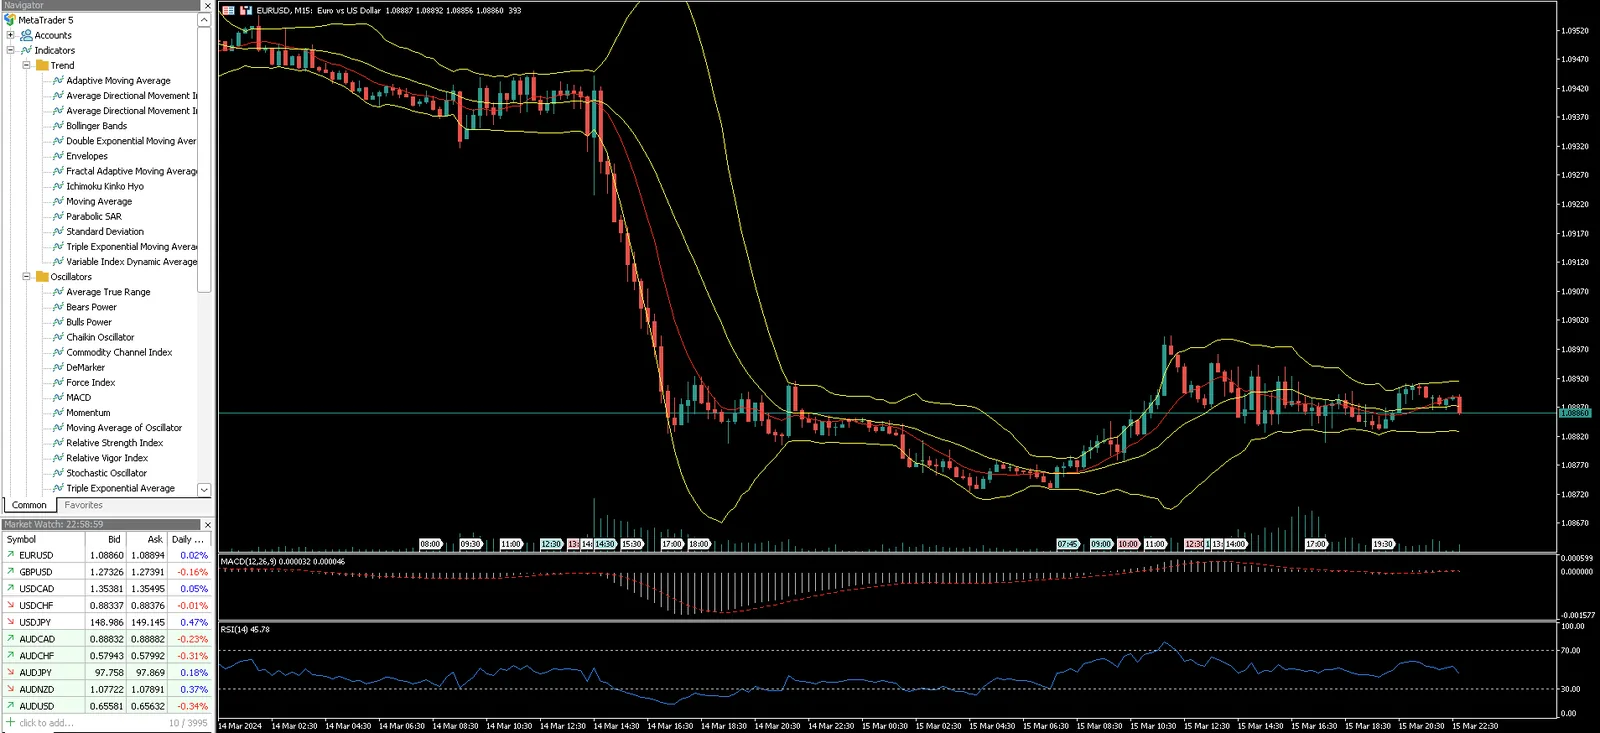Click the Momentum indicator icon
1600x733 pixels.
[x=58, y=412]
